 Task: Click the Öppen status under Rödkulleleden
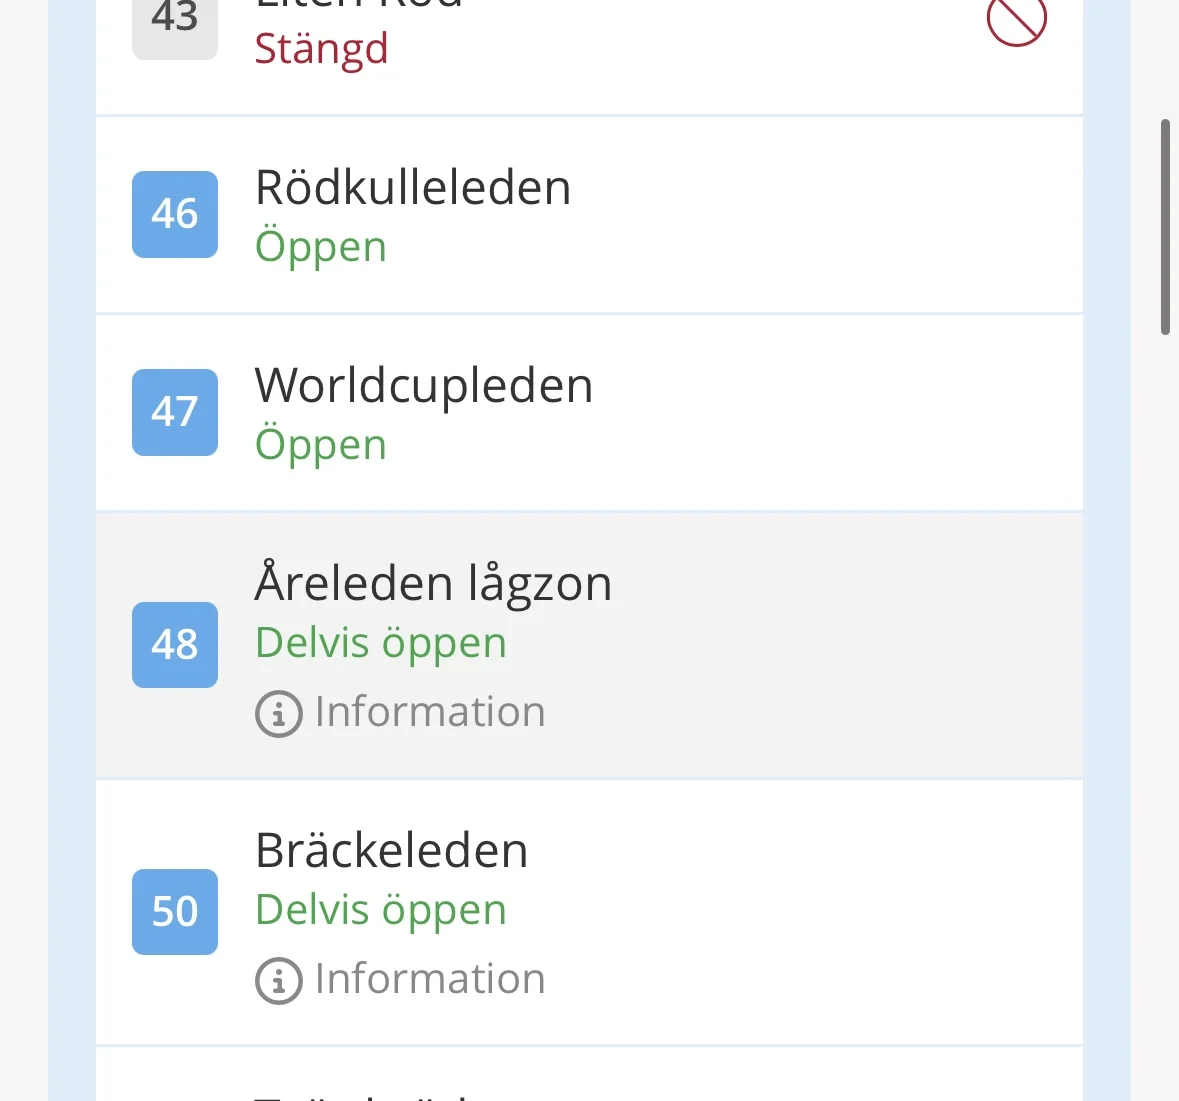[x=320, y=247]
